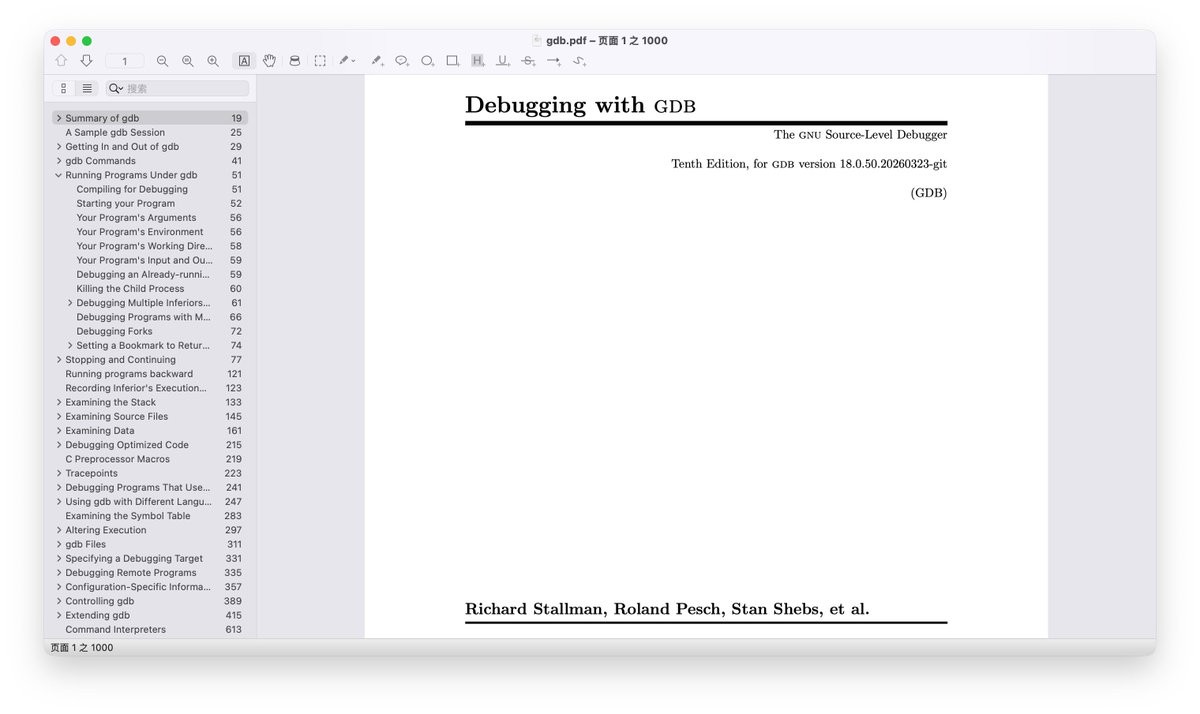
Task: Expand Summary of gdb outline entry
Action: [59, 118]
